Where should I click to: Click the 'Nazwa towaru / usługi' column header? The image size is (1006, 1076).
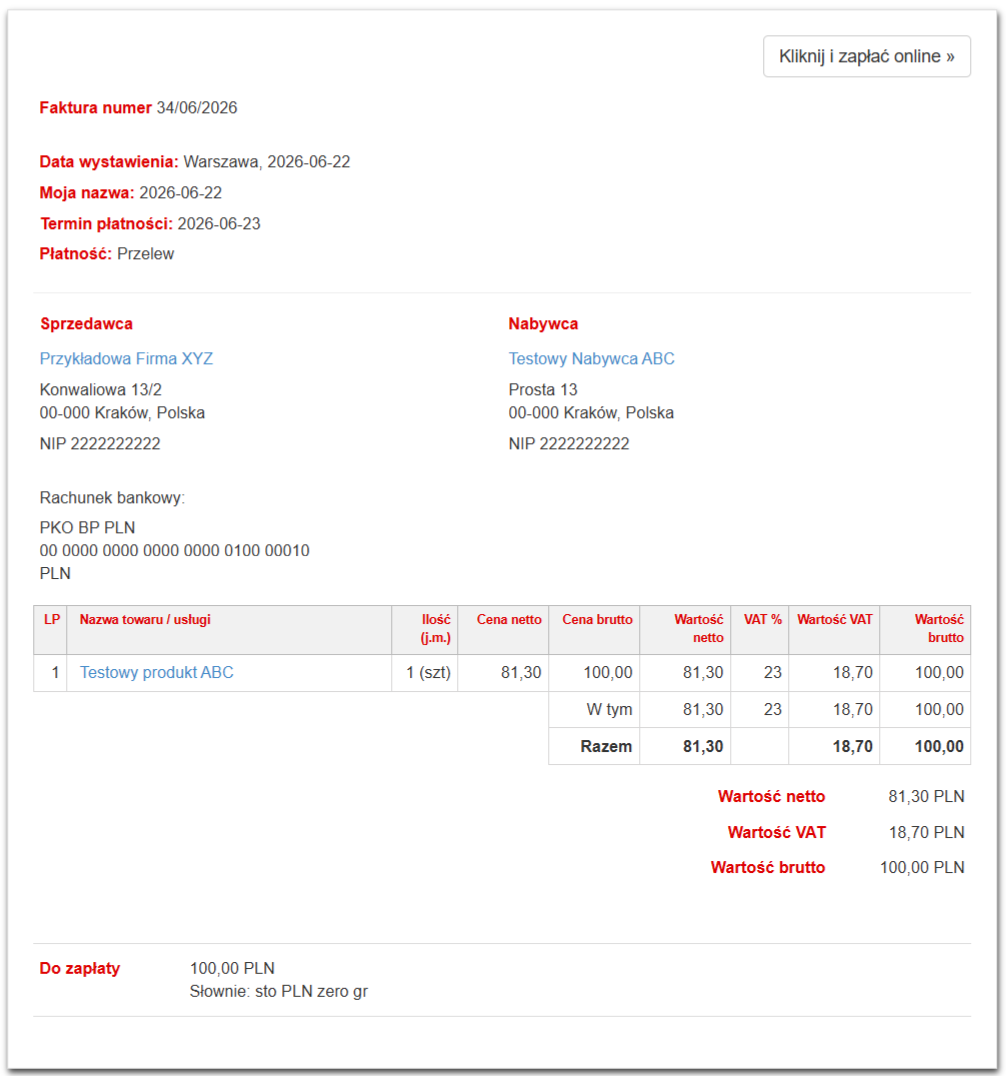coord(145,620)
